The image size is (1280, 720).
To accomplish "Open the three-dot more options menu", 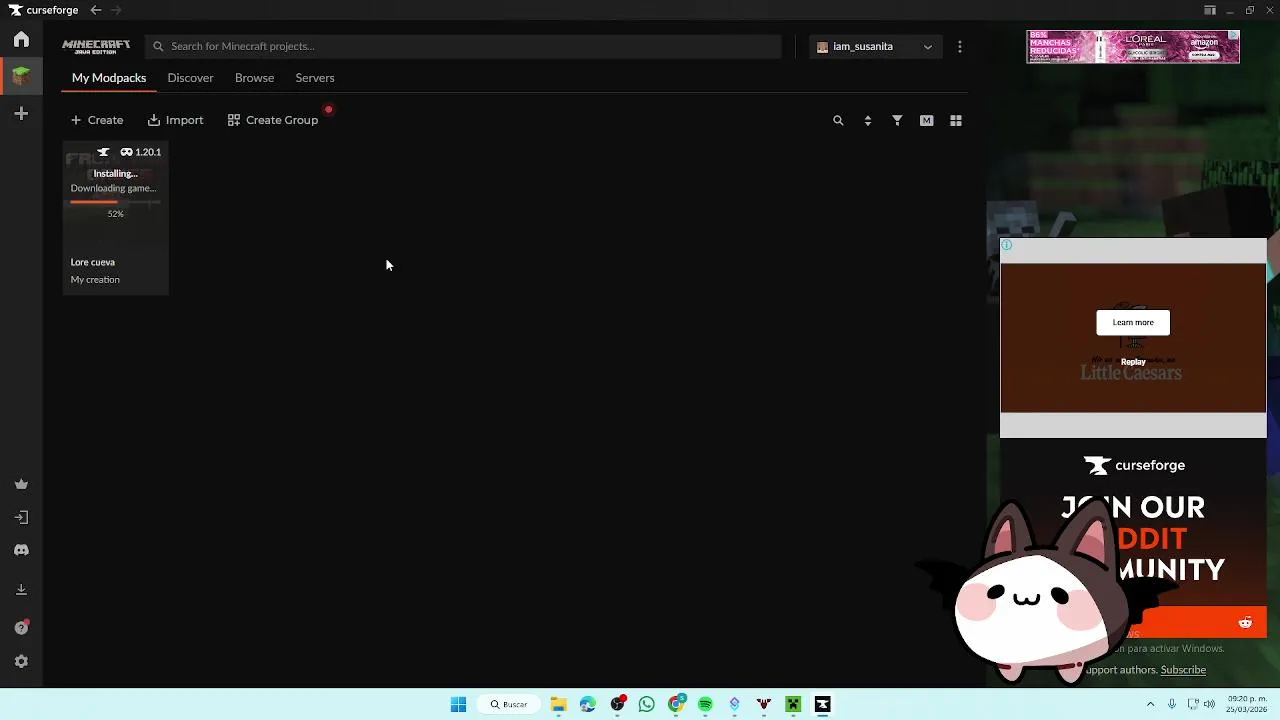I will [x=960, y=46].
